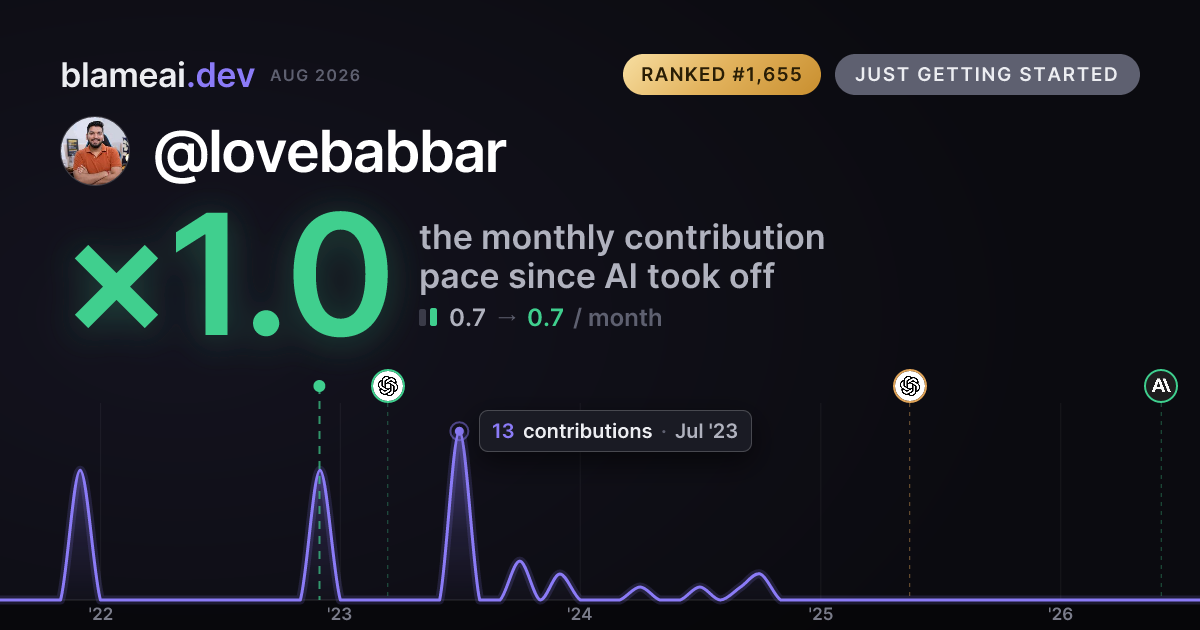1200x630 pixels.
Task: Click the green dot milestone marker
Action: pos(319,386)
